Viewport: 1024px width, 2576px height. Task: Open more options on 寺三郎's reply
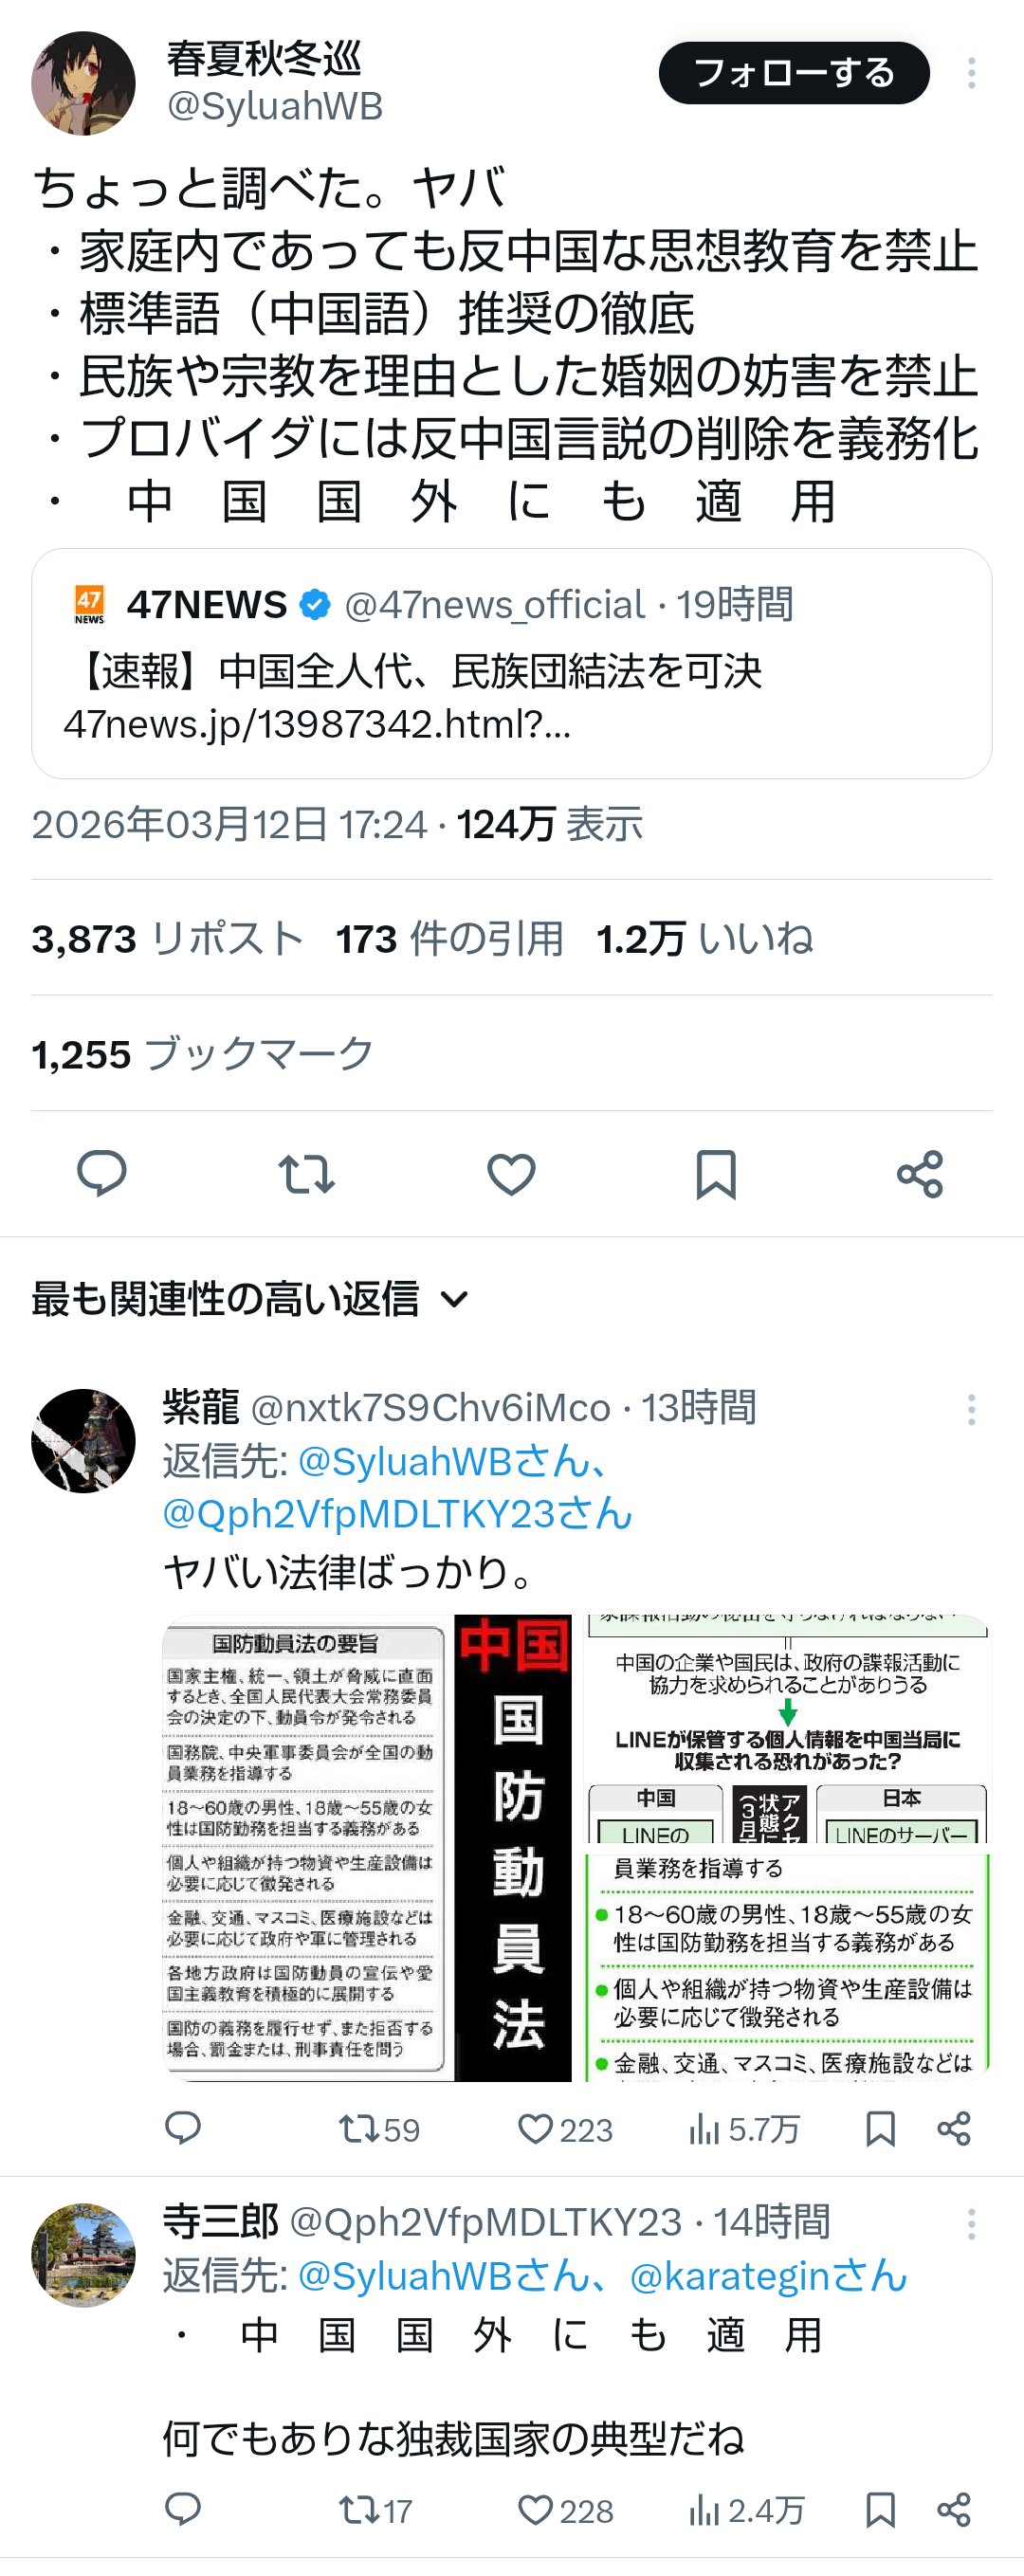[x=971, y=2223]
